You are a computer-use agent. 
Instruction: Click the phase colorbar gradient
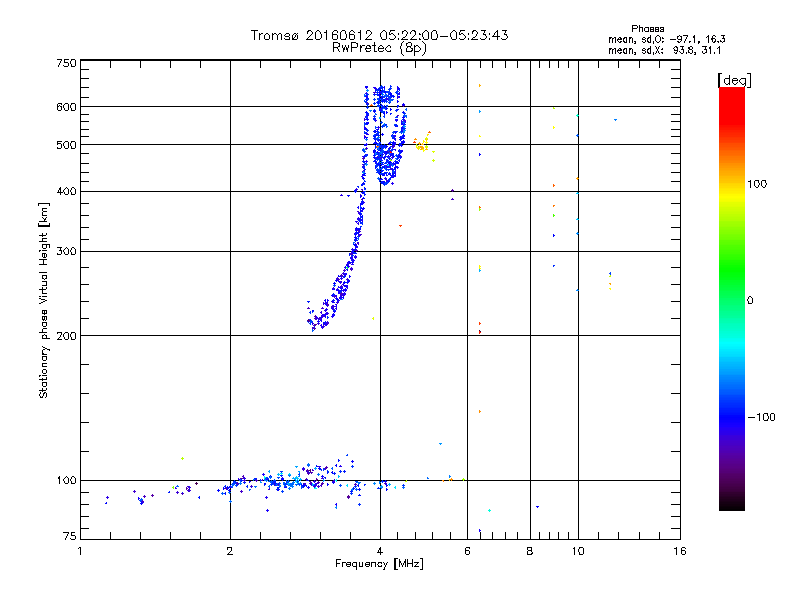click(732, 298)
